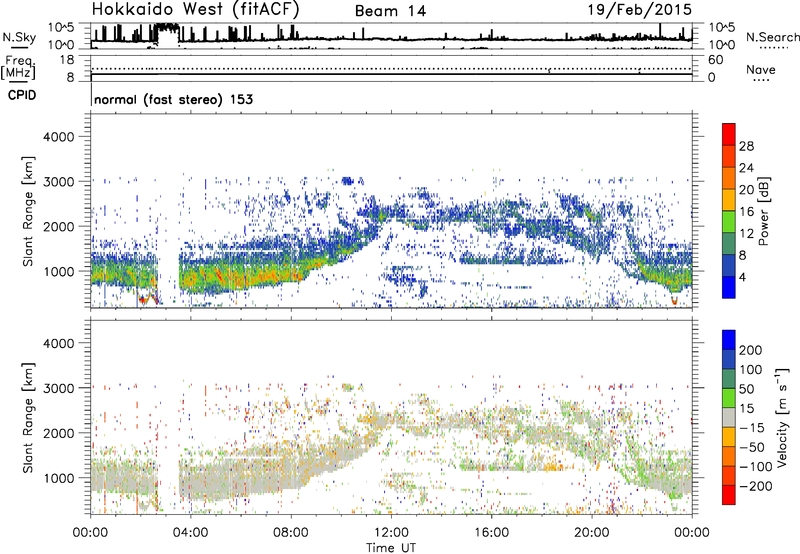Screen dimensions: 800x554
Task: Select the 'Freq. [MHz]' axis label
Action: pos(19,67)
